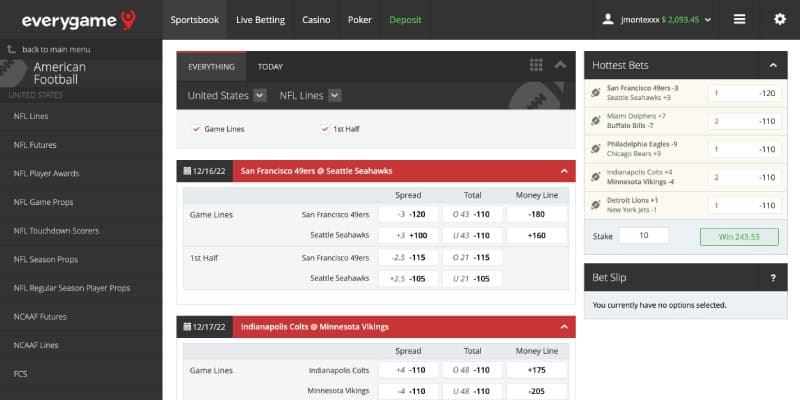Click the back to main menu arrow icon

[11, 49]
